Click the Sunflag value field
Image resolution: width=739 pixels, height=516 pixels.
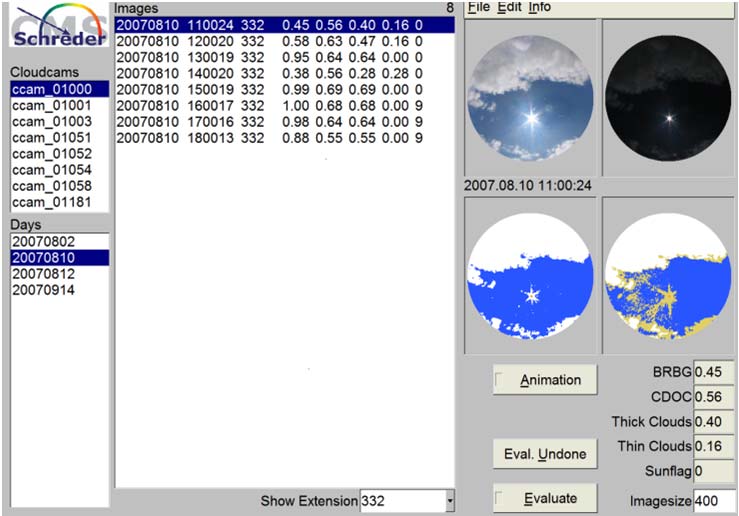714,470
